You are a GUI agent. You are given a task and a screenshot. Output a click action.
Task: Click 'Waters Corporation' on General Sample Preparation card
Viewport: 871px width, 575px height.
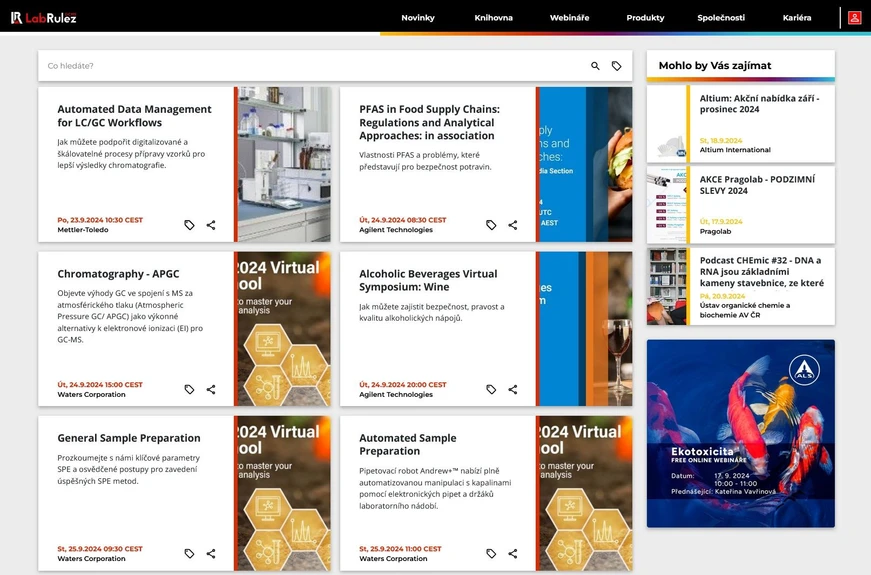91,559
